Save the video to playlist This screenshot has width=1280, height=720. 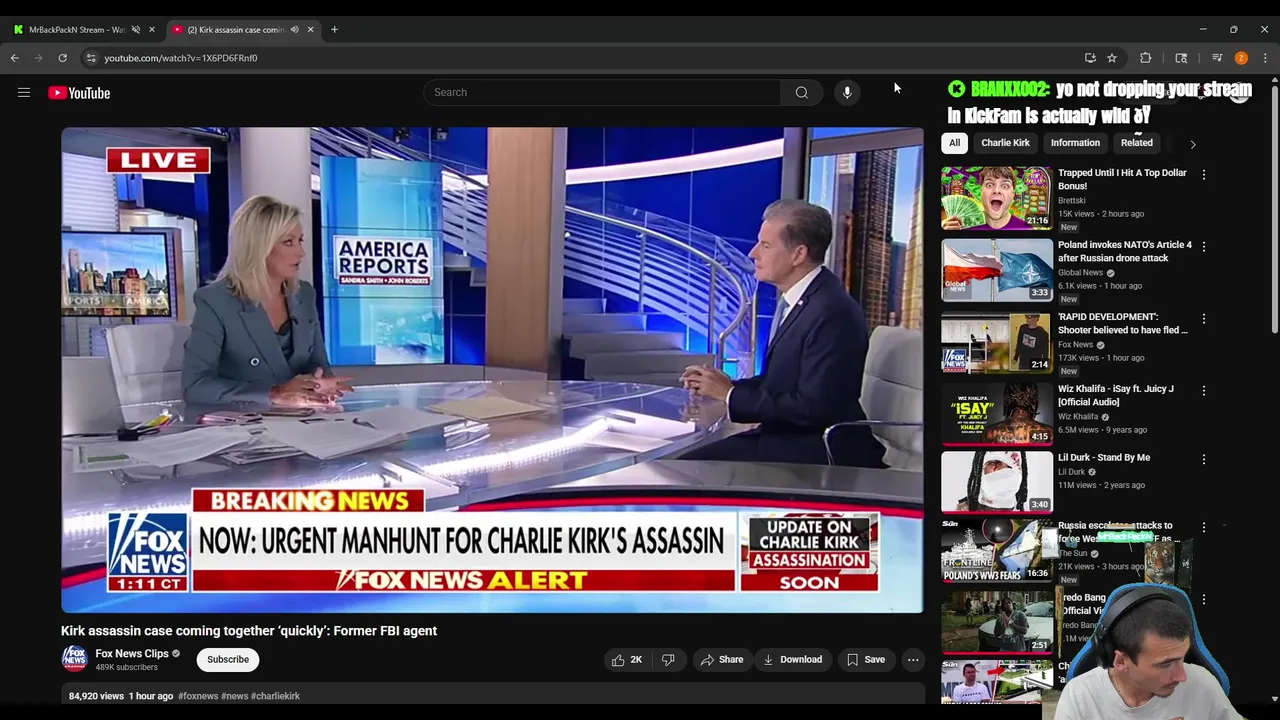coord(866,659)
